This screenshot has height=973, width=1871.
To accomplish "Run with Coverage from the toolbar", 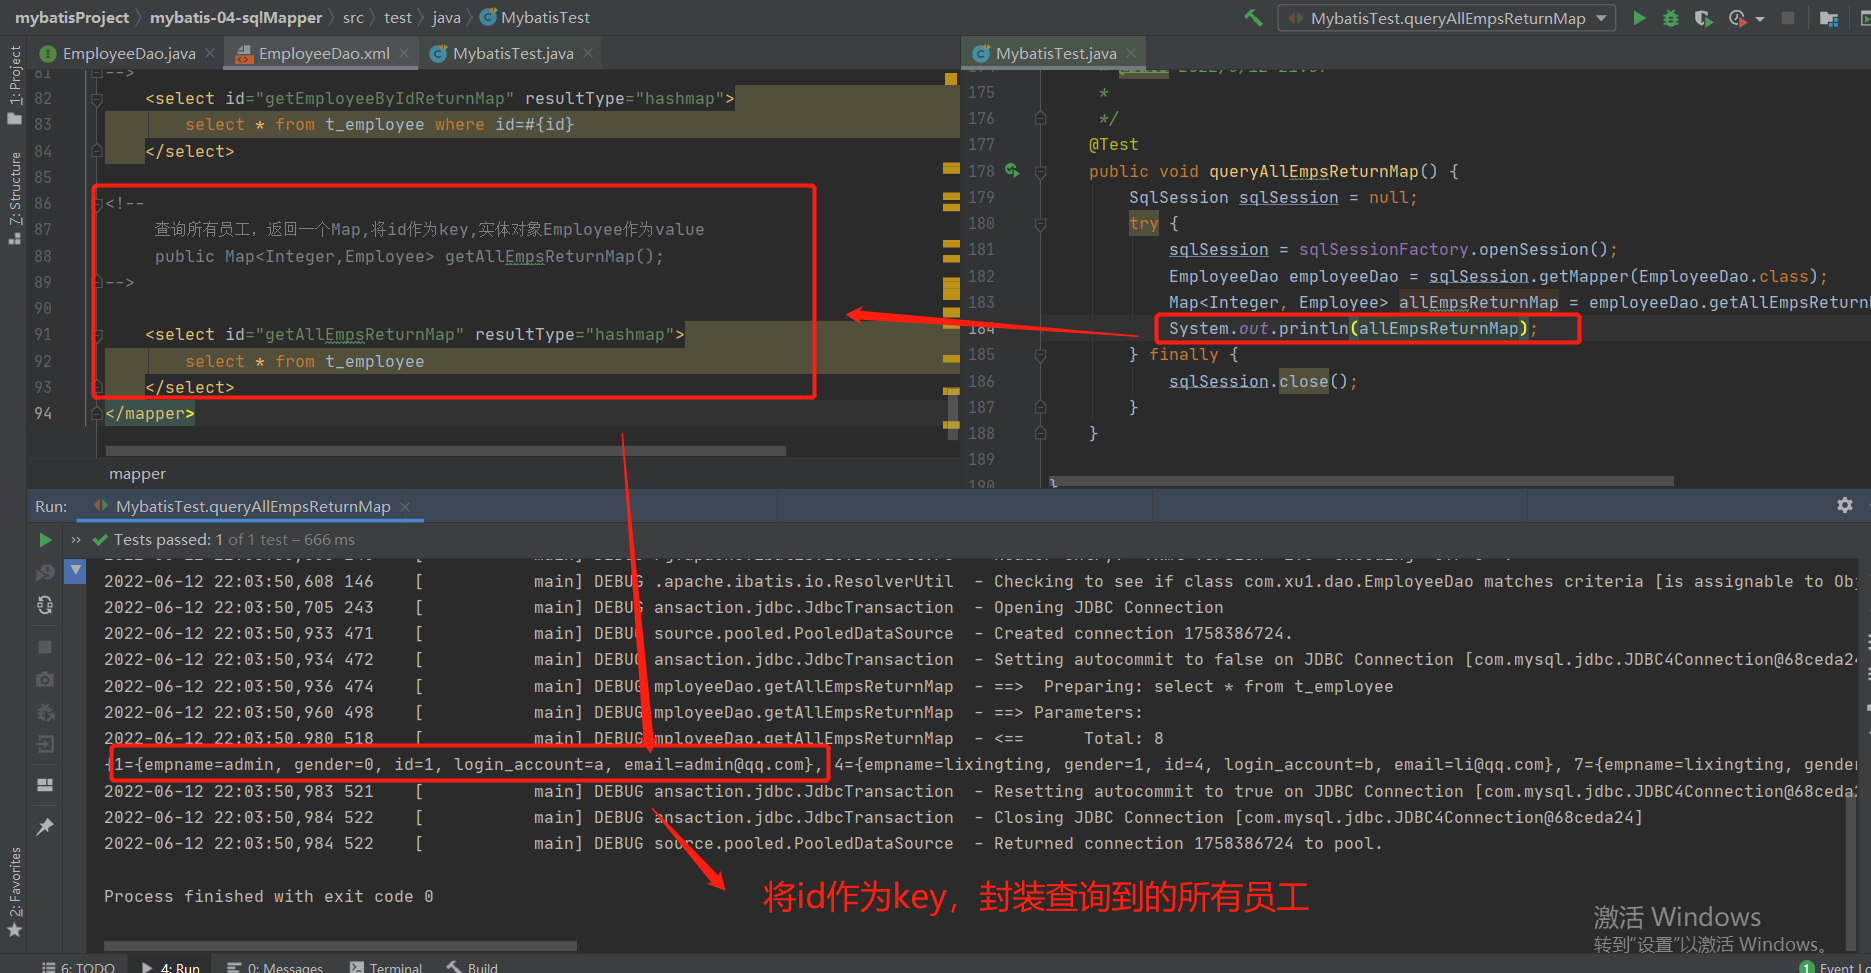I will pyautogui.click(x=1703, y=18).
